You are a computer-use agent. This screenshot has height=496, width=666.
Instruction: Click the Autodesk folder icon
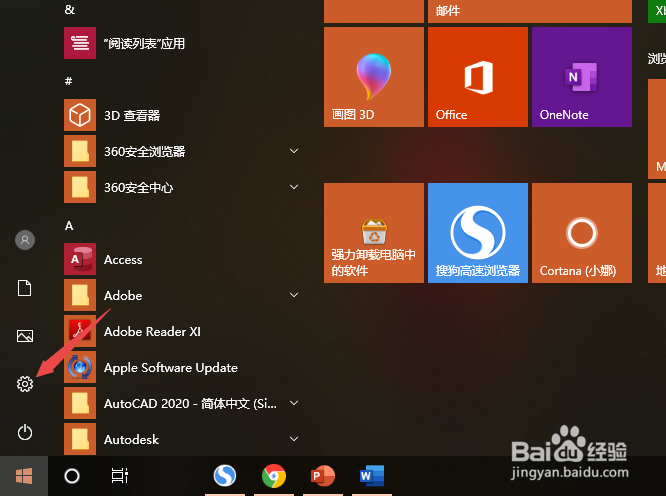coord(80,439)
